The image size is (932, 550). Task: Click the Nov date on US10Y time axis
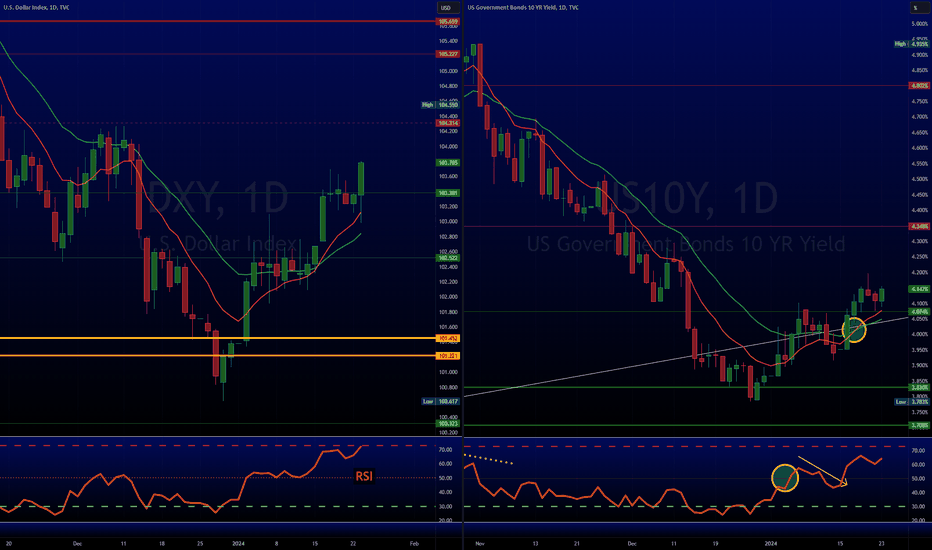[480, 543]
